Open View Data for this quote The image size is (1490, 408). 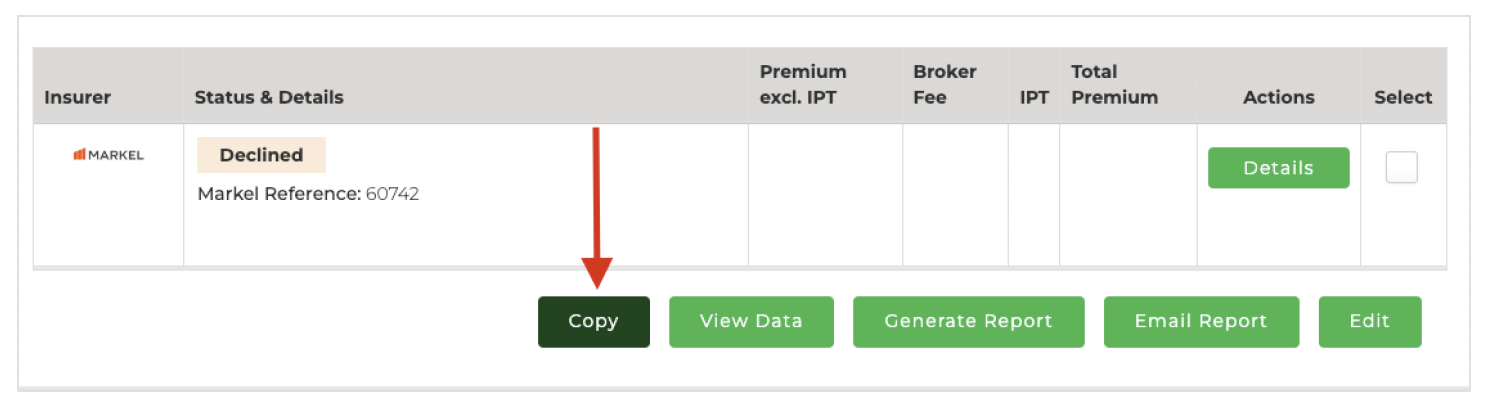click(751, 321)
